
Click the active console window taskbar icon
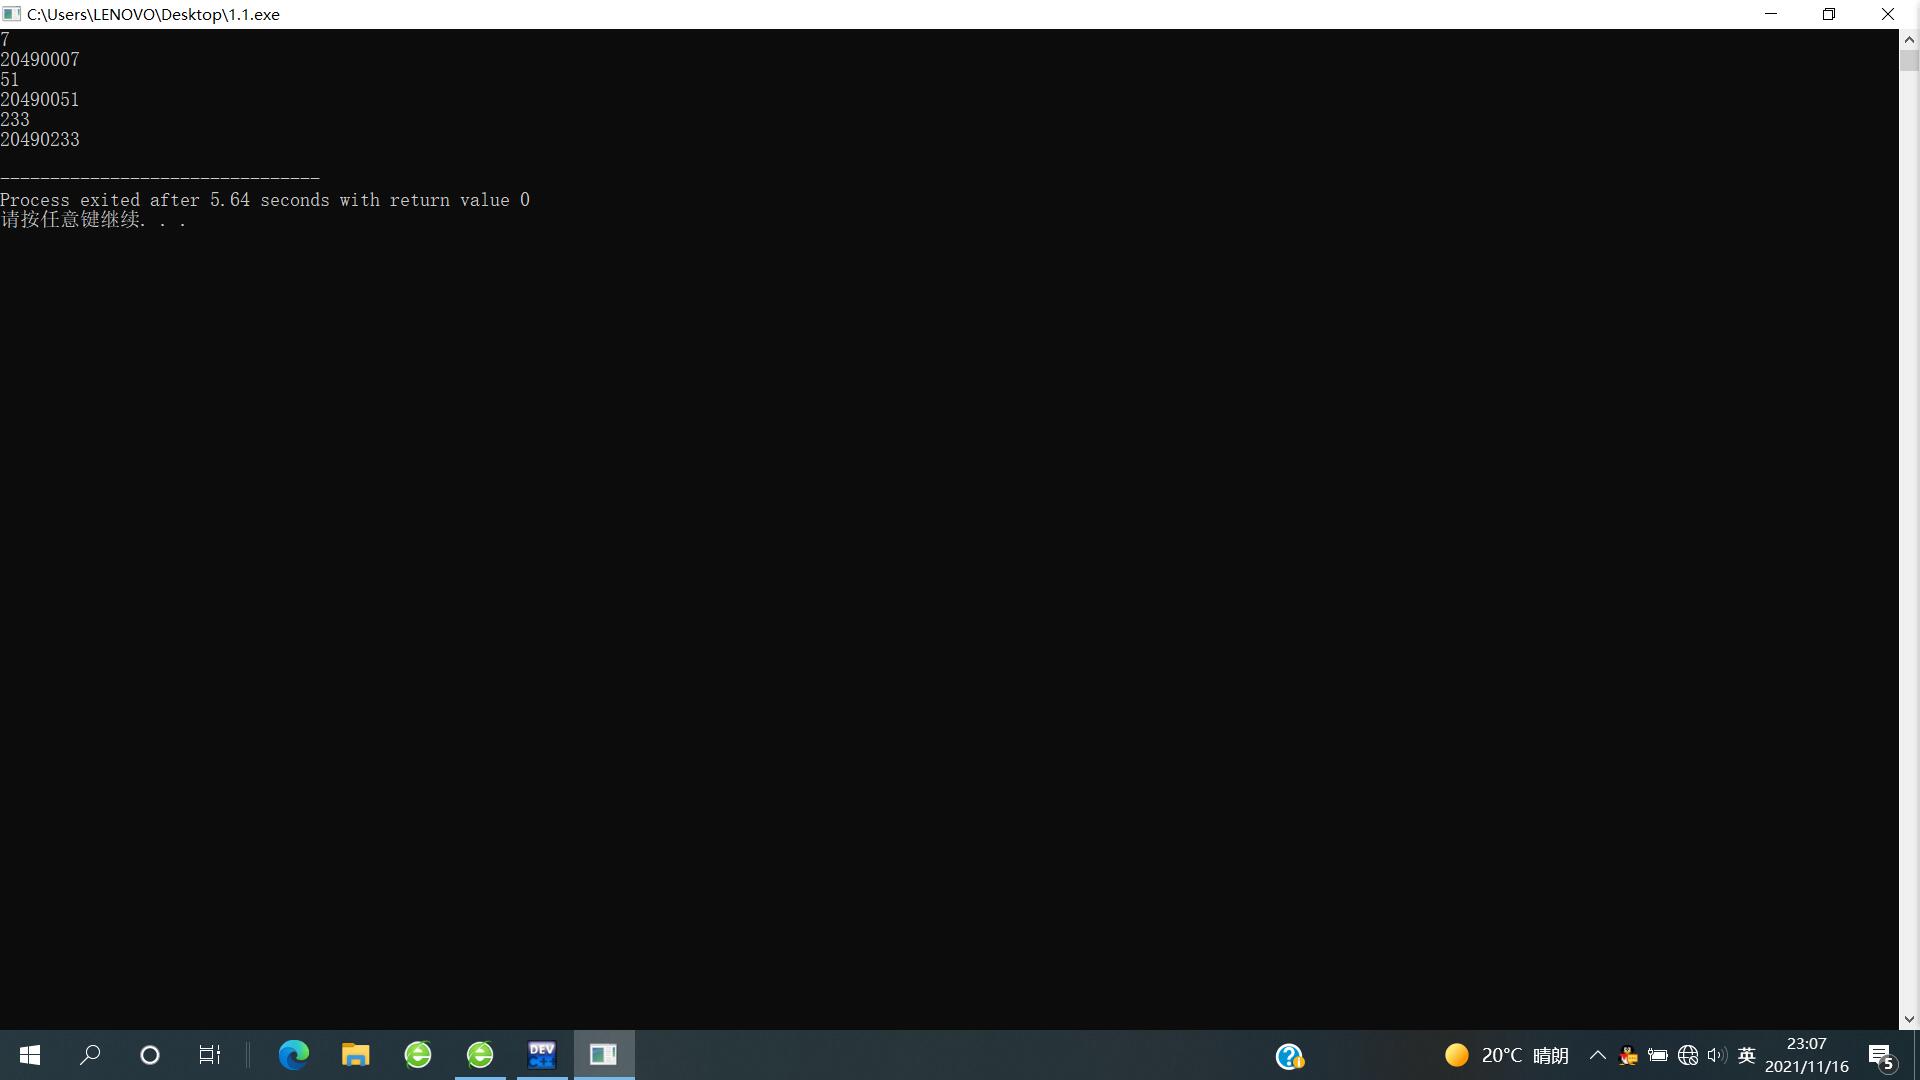click(x=604, y=1055)
